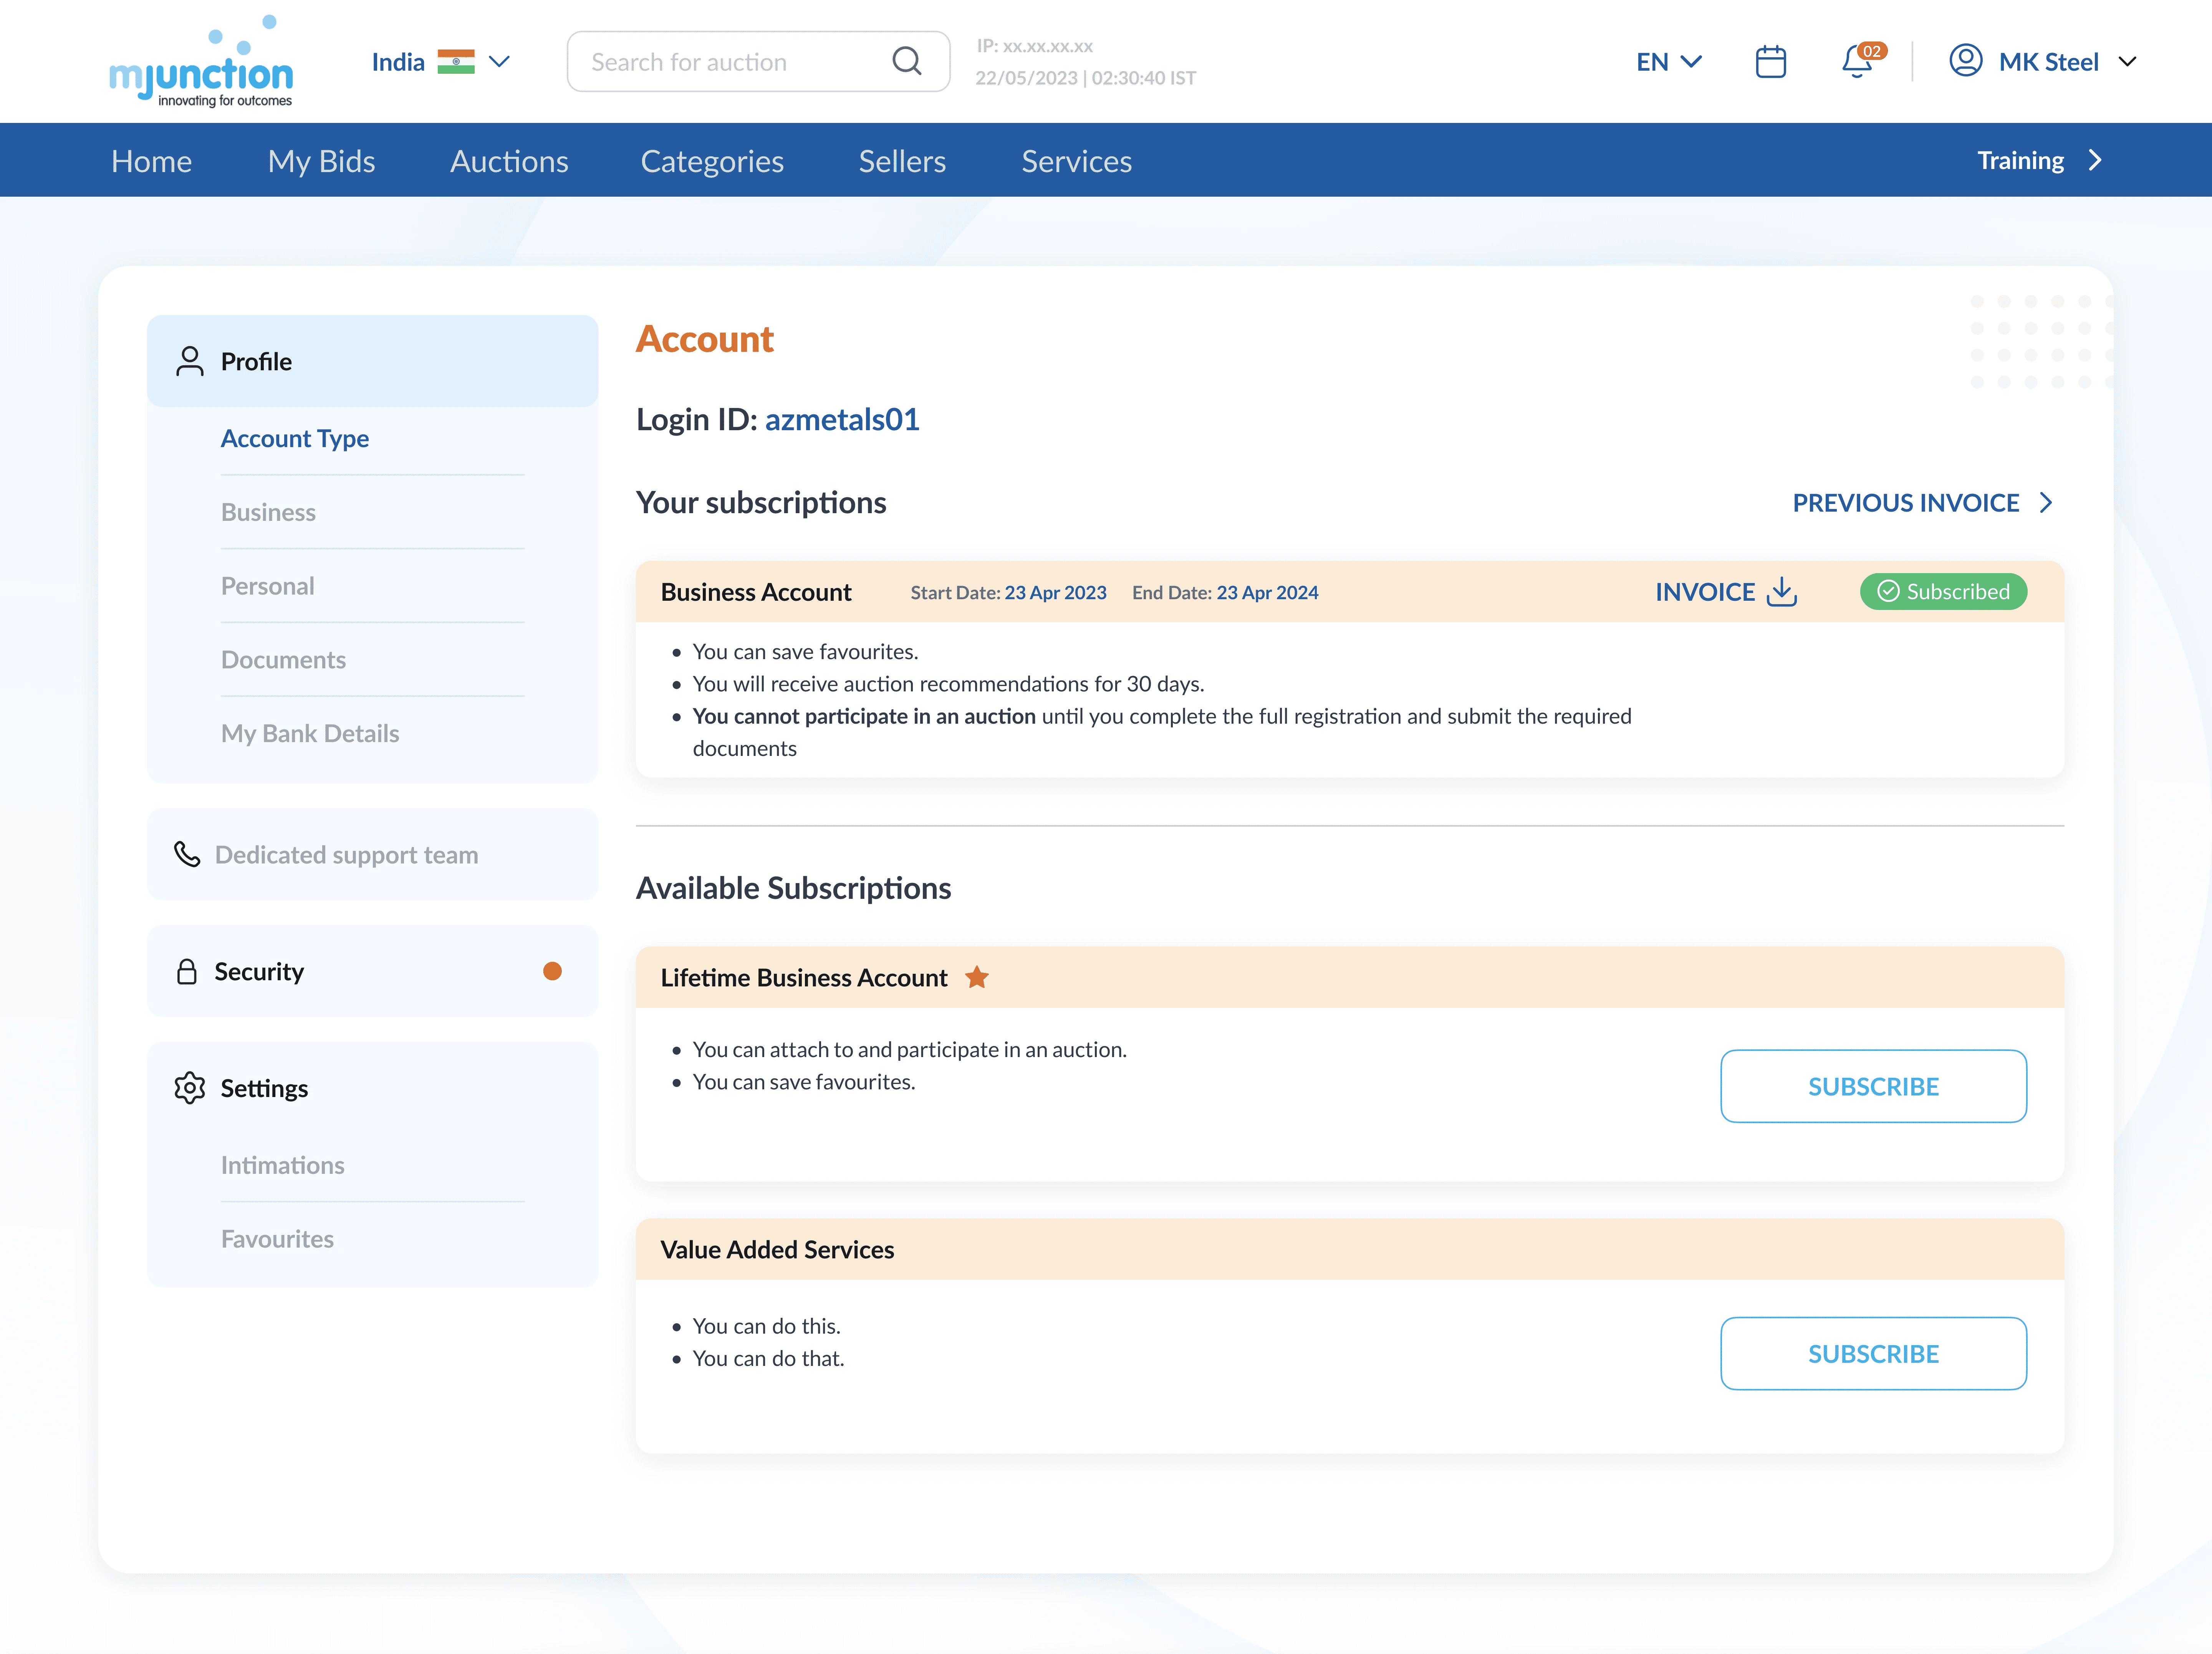Expand the MK Steel account menu chevron

(2128, 62)
